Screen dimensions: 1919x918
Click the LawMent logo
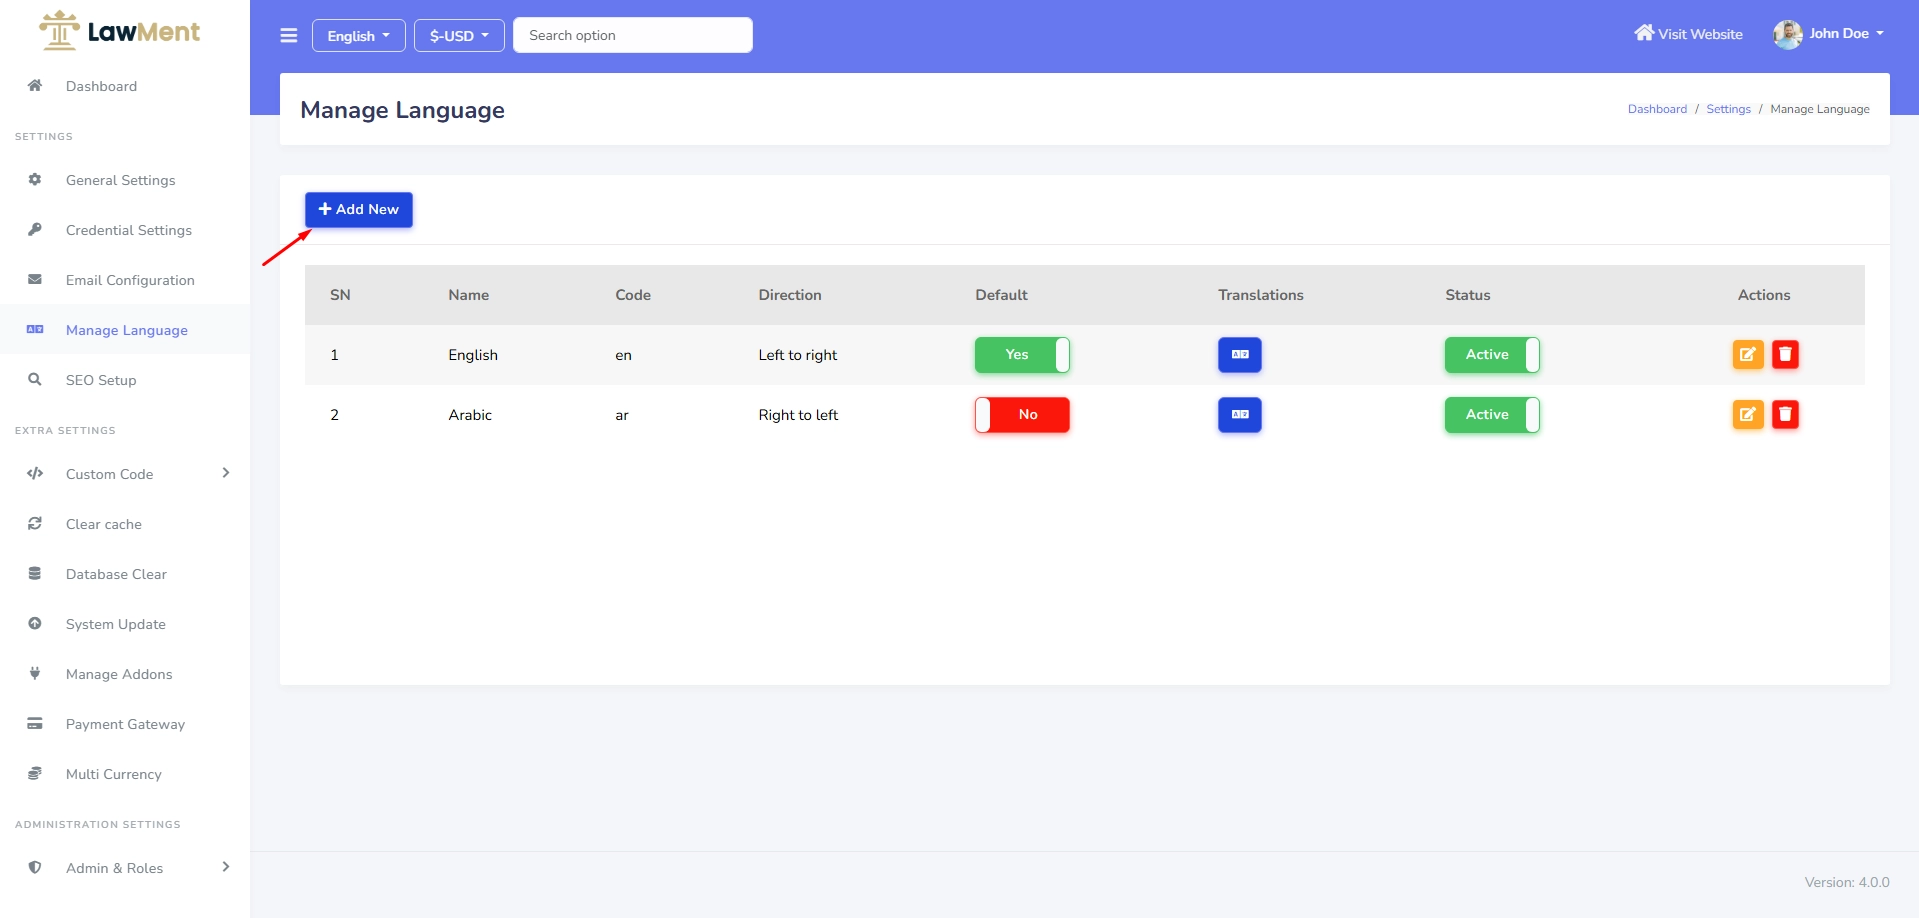[x=120, y=31]
